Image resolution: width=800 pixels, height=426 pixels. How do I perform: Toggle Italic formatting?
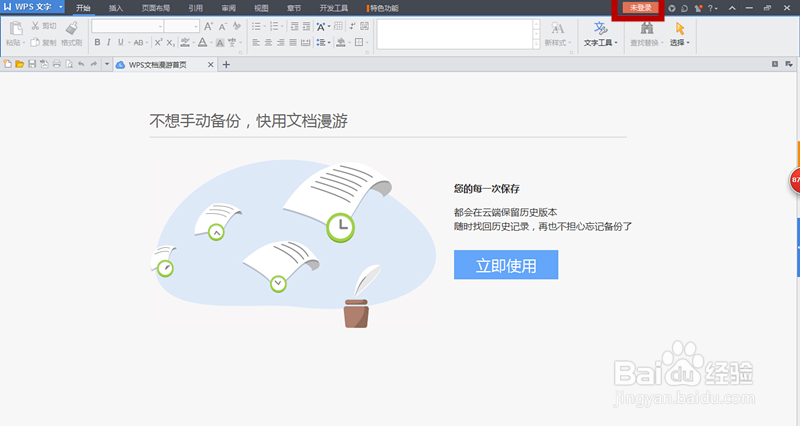[x=109, y=42]
